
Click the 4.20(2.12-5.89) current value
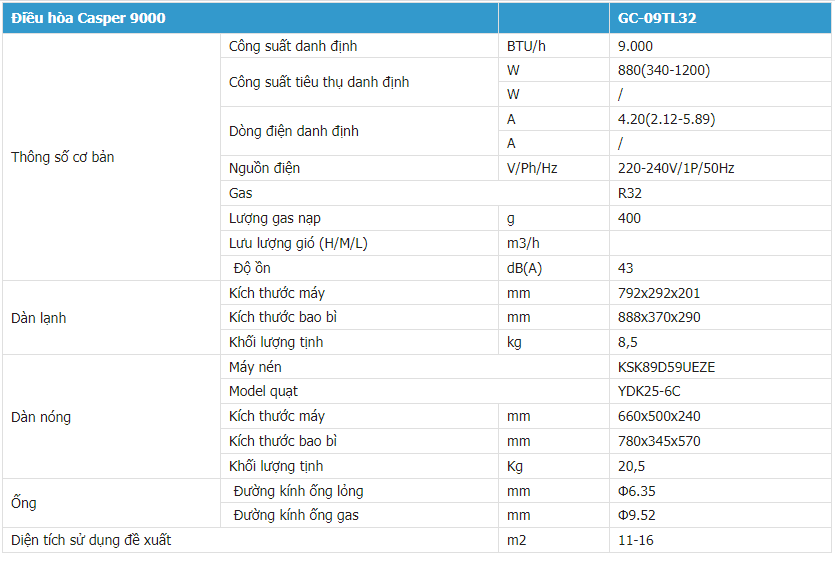[x=666, y=119]
